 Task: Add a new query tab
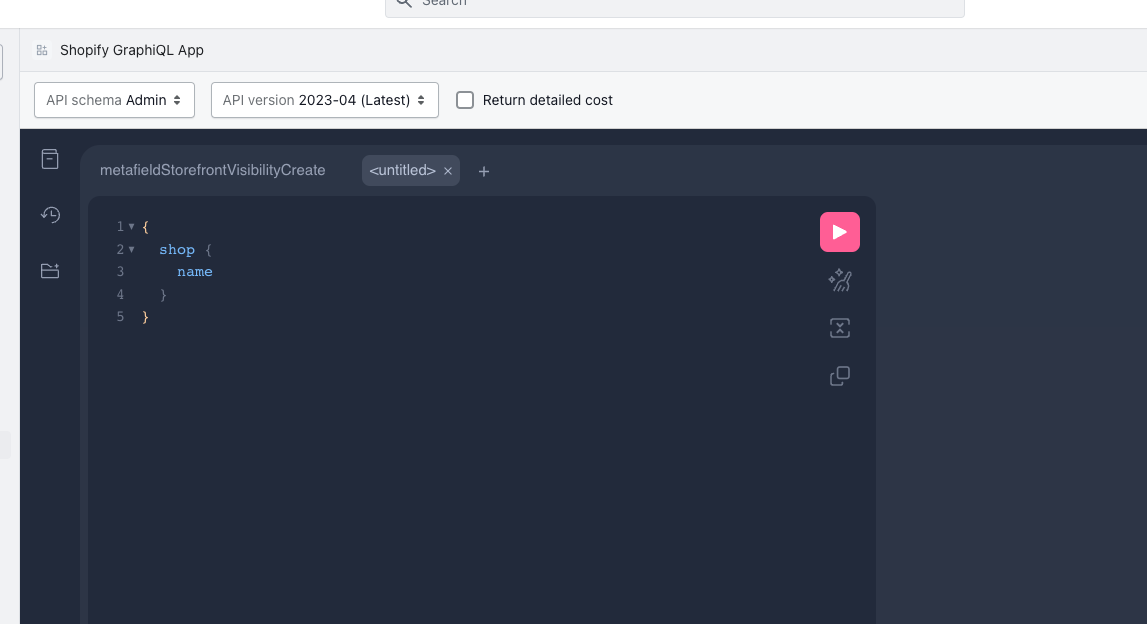click(483, 171)
